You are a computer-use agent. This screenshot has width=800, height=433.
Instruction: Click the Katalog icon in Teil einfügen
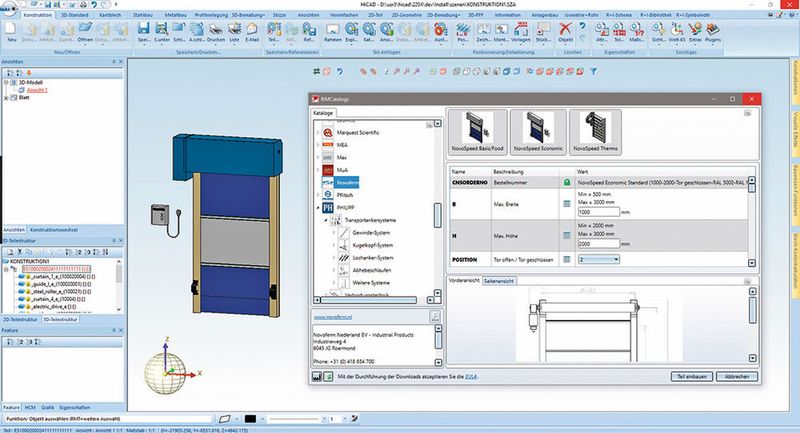pyautogui.click(x=369, y=29)
